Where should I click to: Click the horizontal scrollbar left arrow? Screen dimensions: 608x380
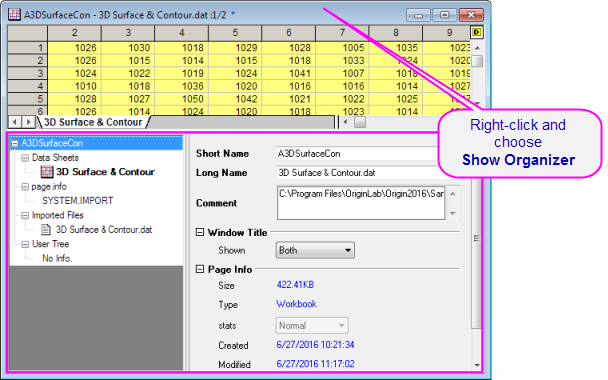pos(345,122)
